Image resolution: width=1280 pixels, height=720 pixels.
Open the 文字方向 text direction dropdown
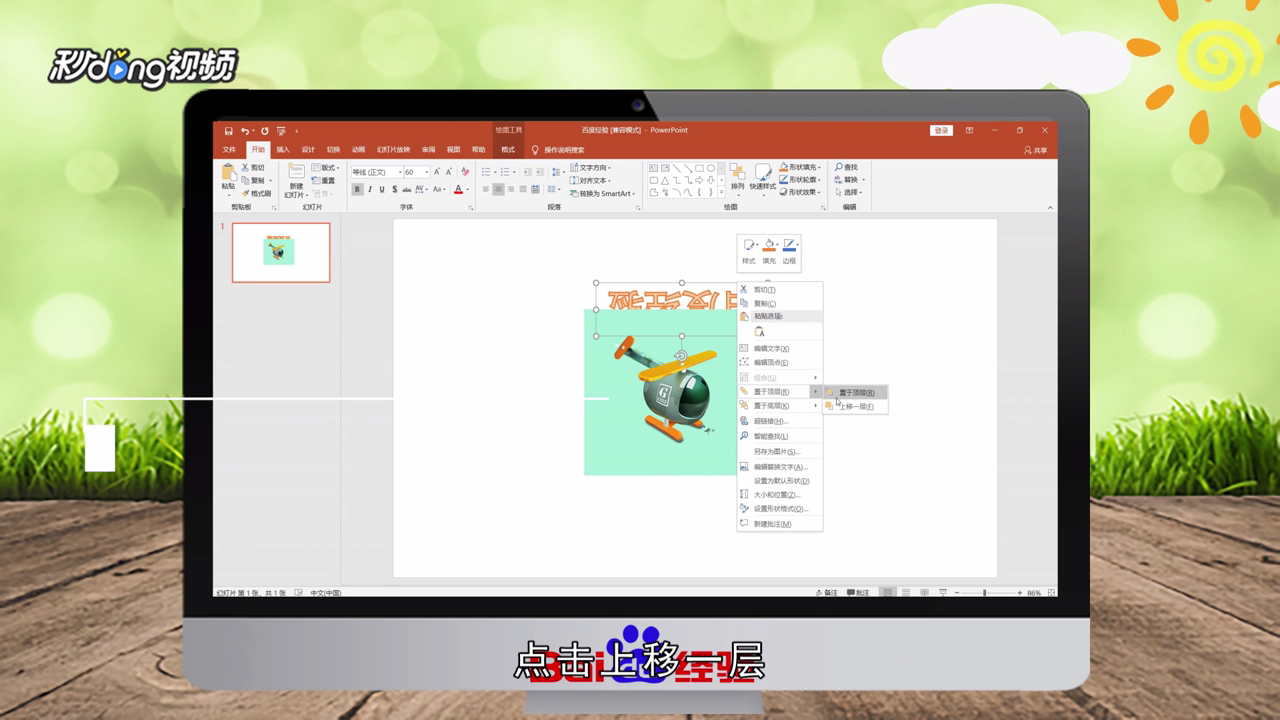click(x=590, y=167)
